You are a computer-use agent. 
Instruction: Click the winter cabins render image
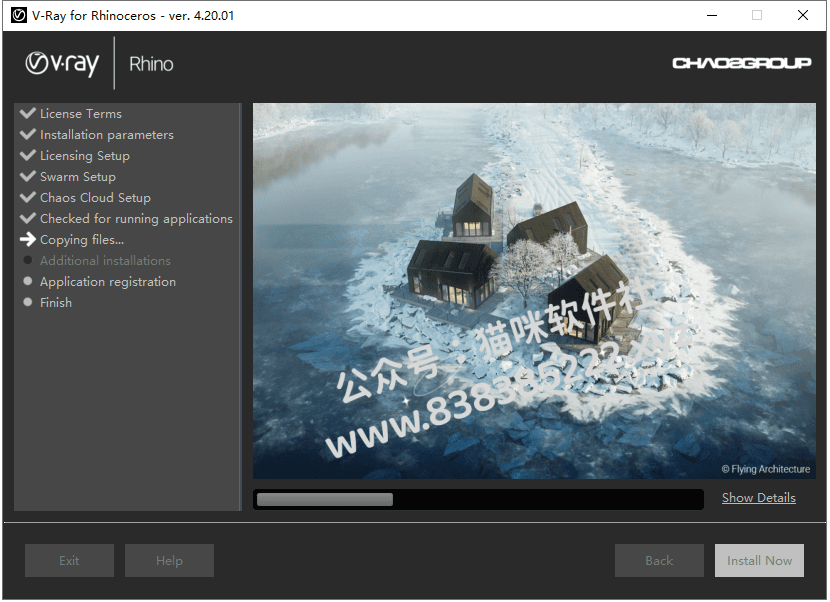point(534,291)
